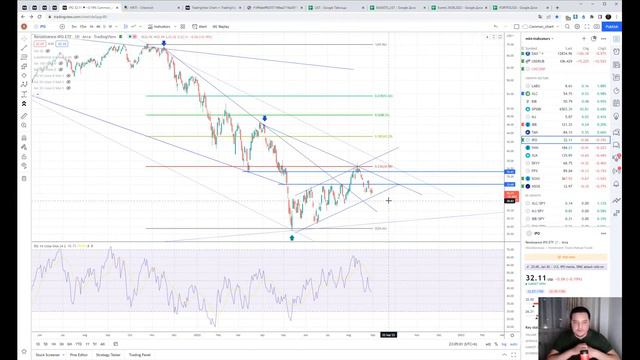This screenshot has width=640, height=360.
Task: Undo the last chart action
Action: (496, 27)
